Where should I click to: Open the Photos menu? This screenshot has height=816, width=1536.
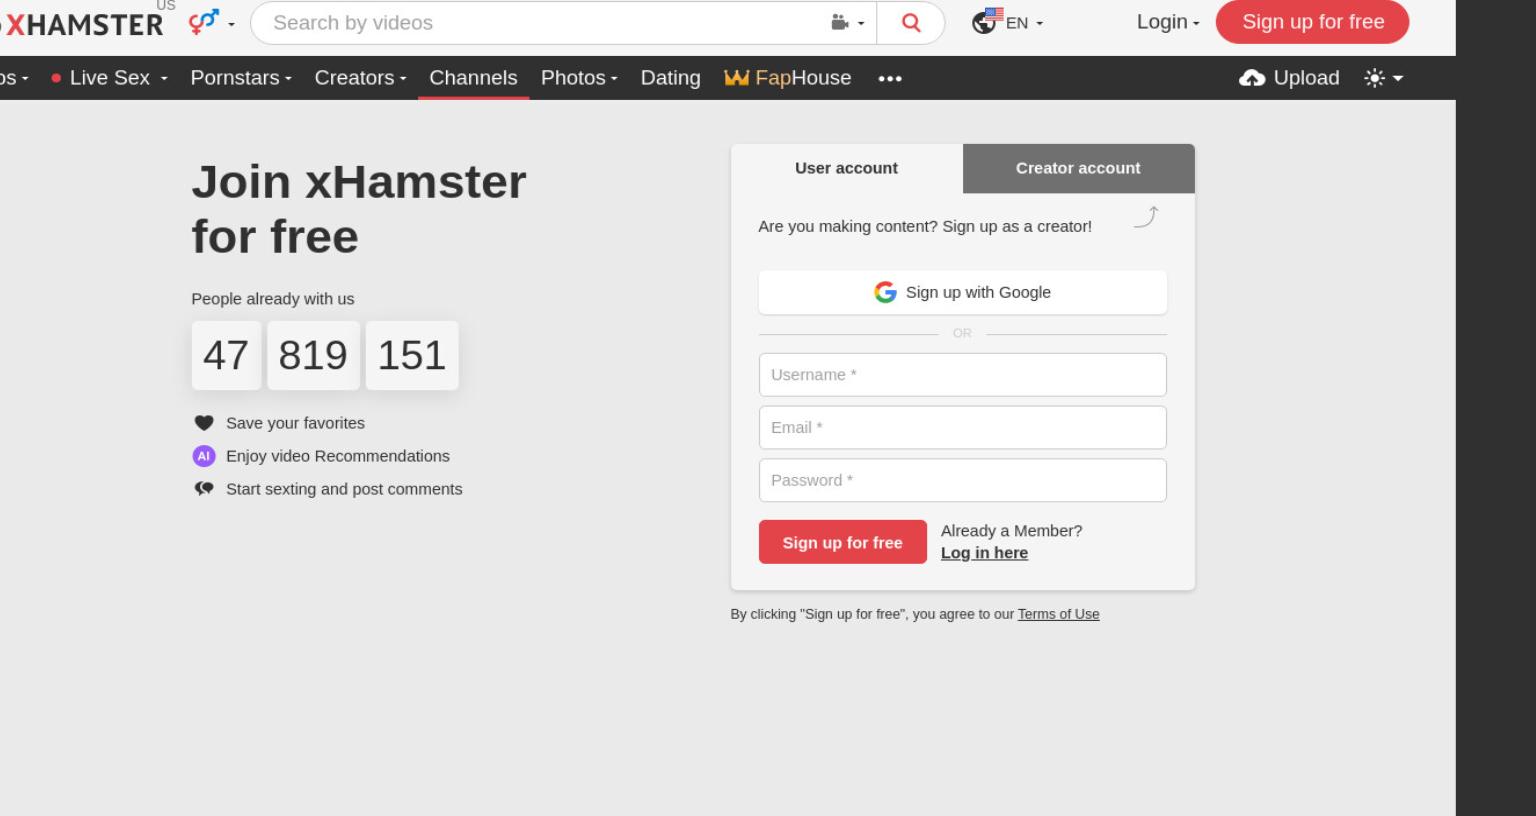(x=579, y=78)
